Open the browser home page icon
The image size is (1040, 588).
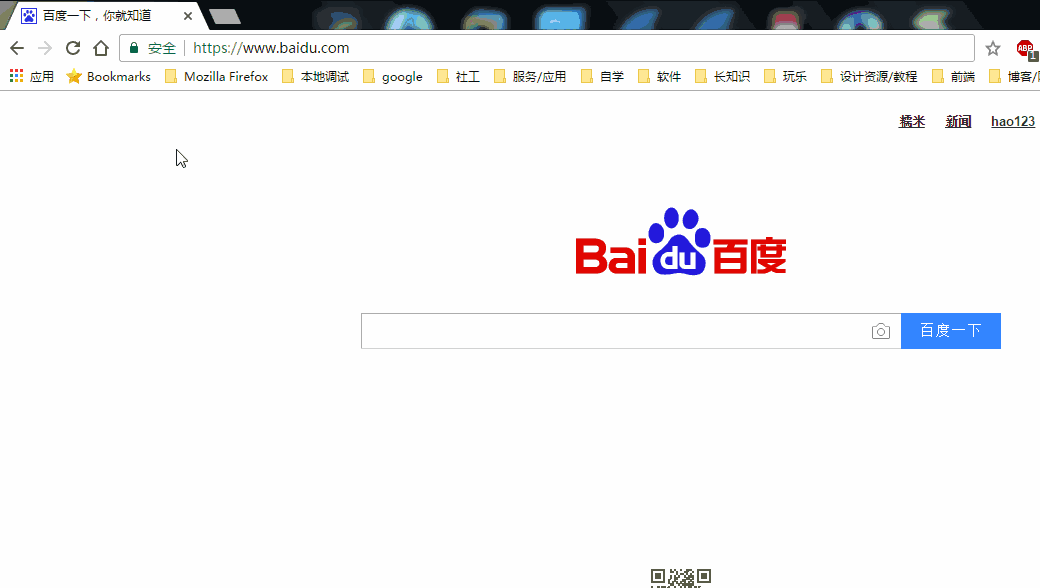point(101,48)
